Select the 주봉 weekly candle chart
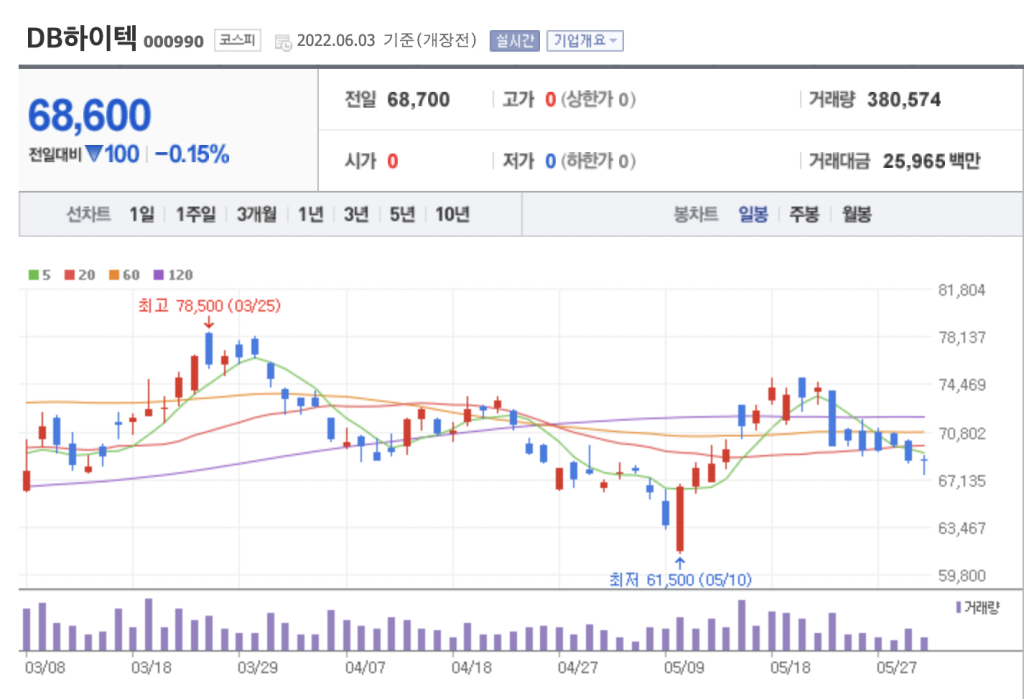This screenshot has width=1024, height=699. coord(804,214)
